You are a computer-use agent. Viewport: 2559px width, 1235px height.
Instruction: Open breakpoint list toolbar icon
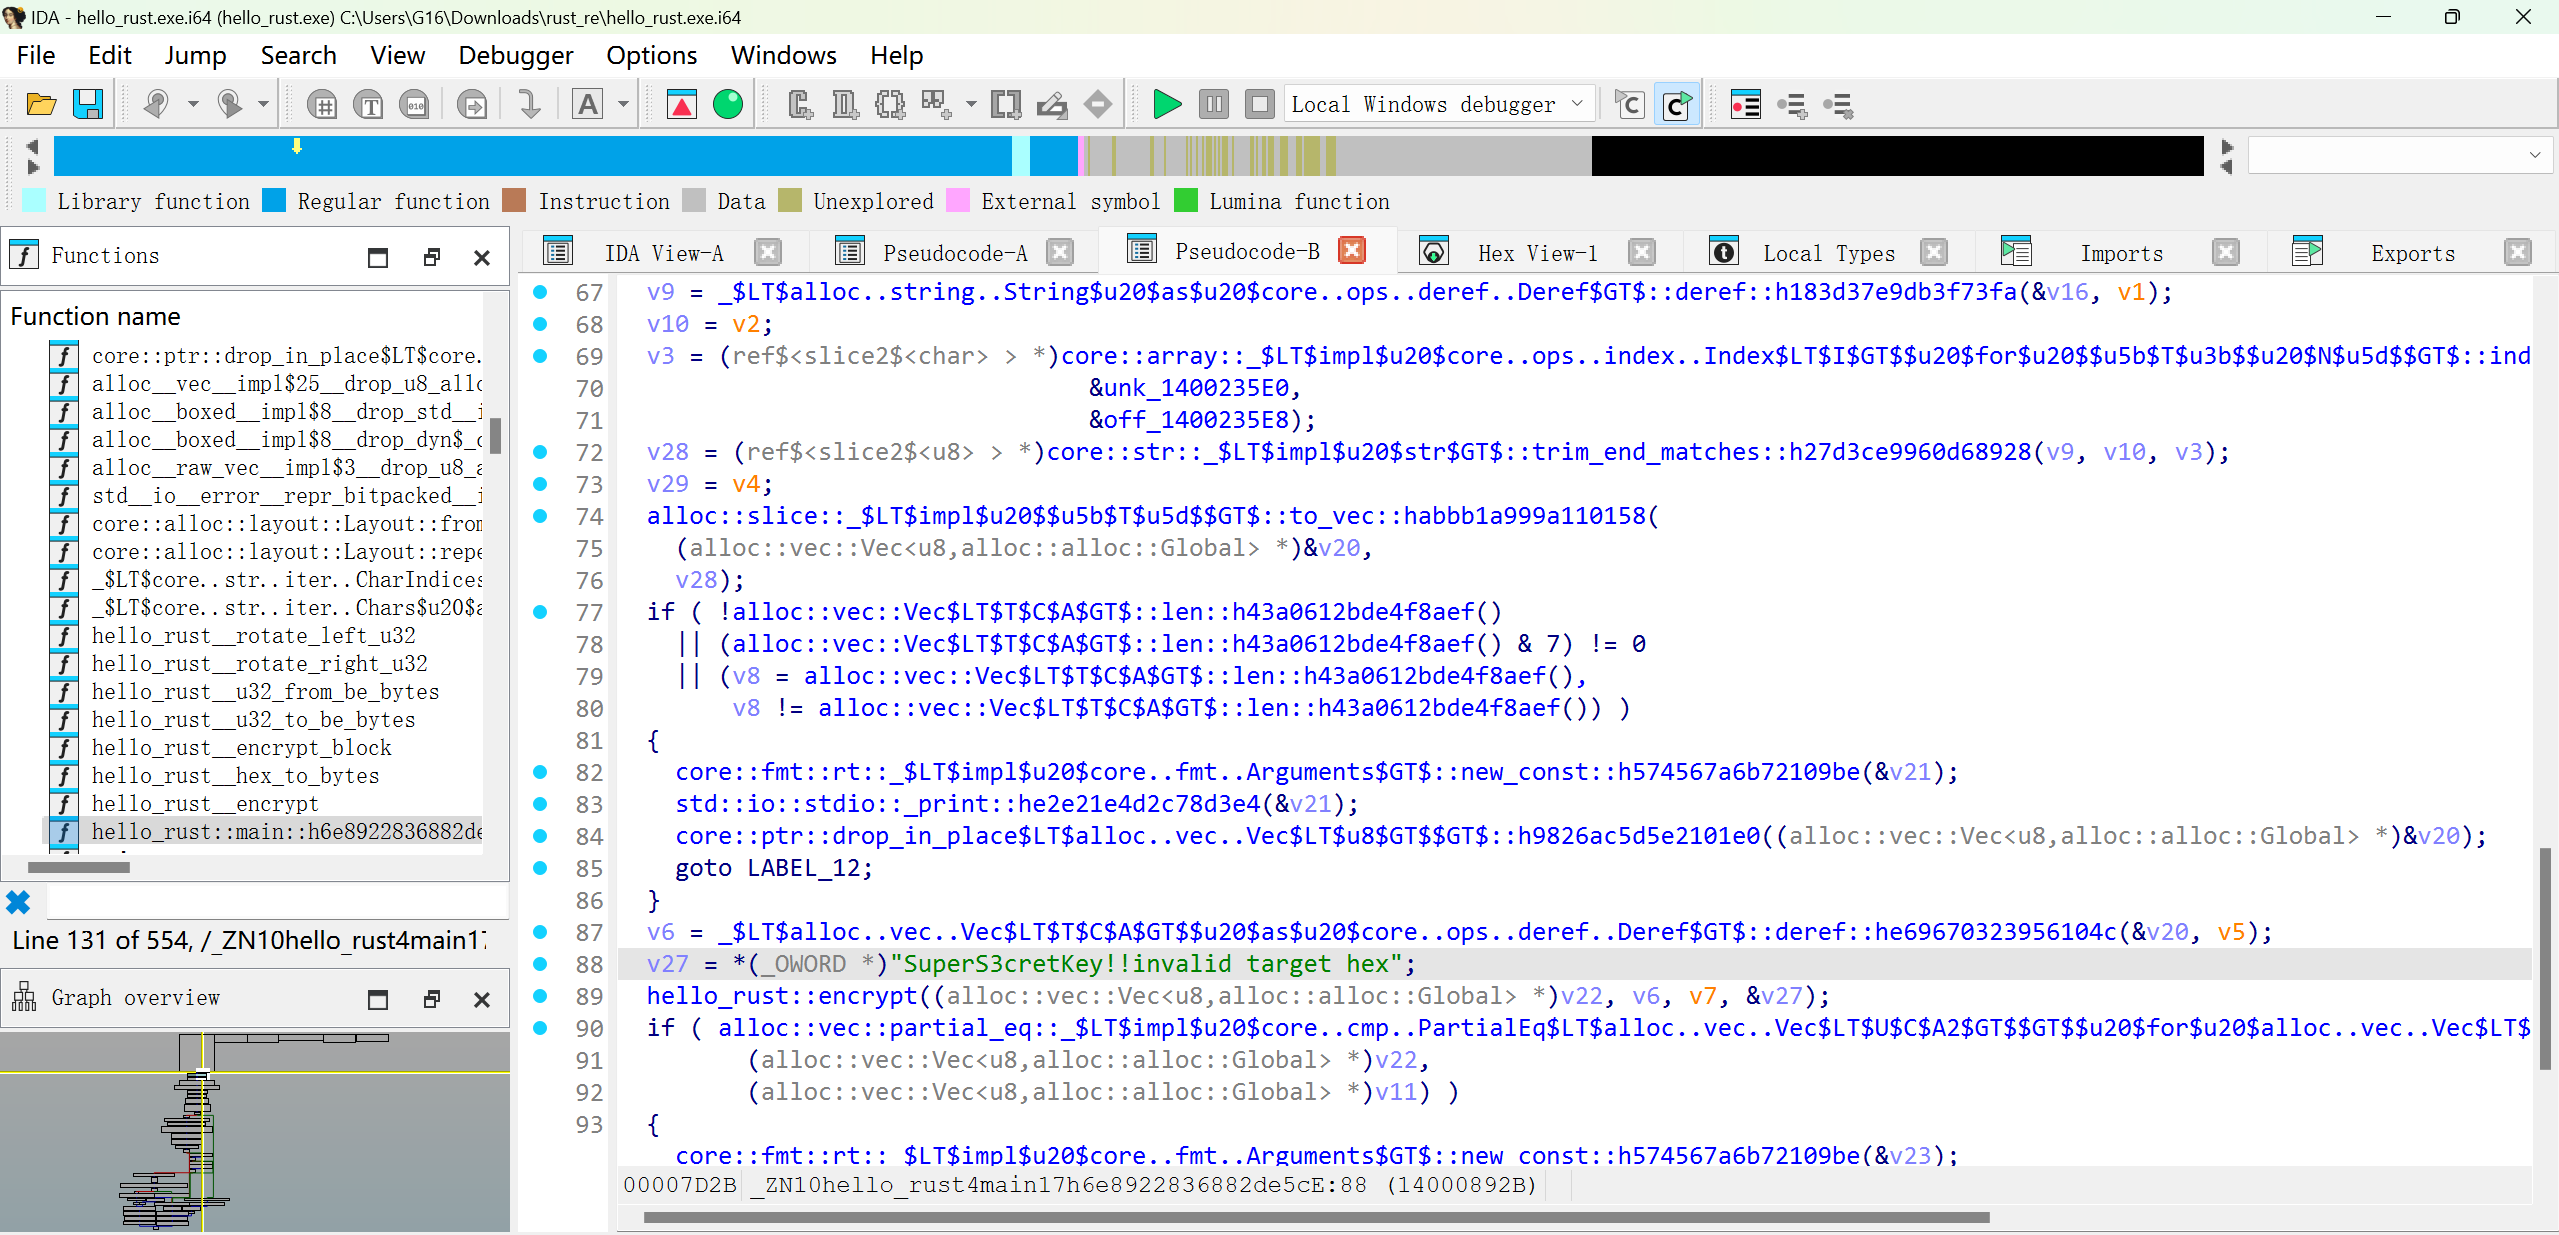1745,104
